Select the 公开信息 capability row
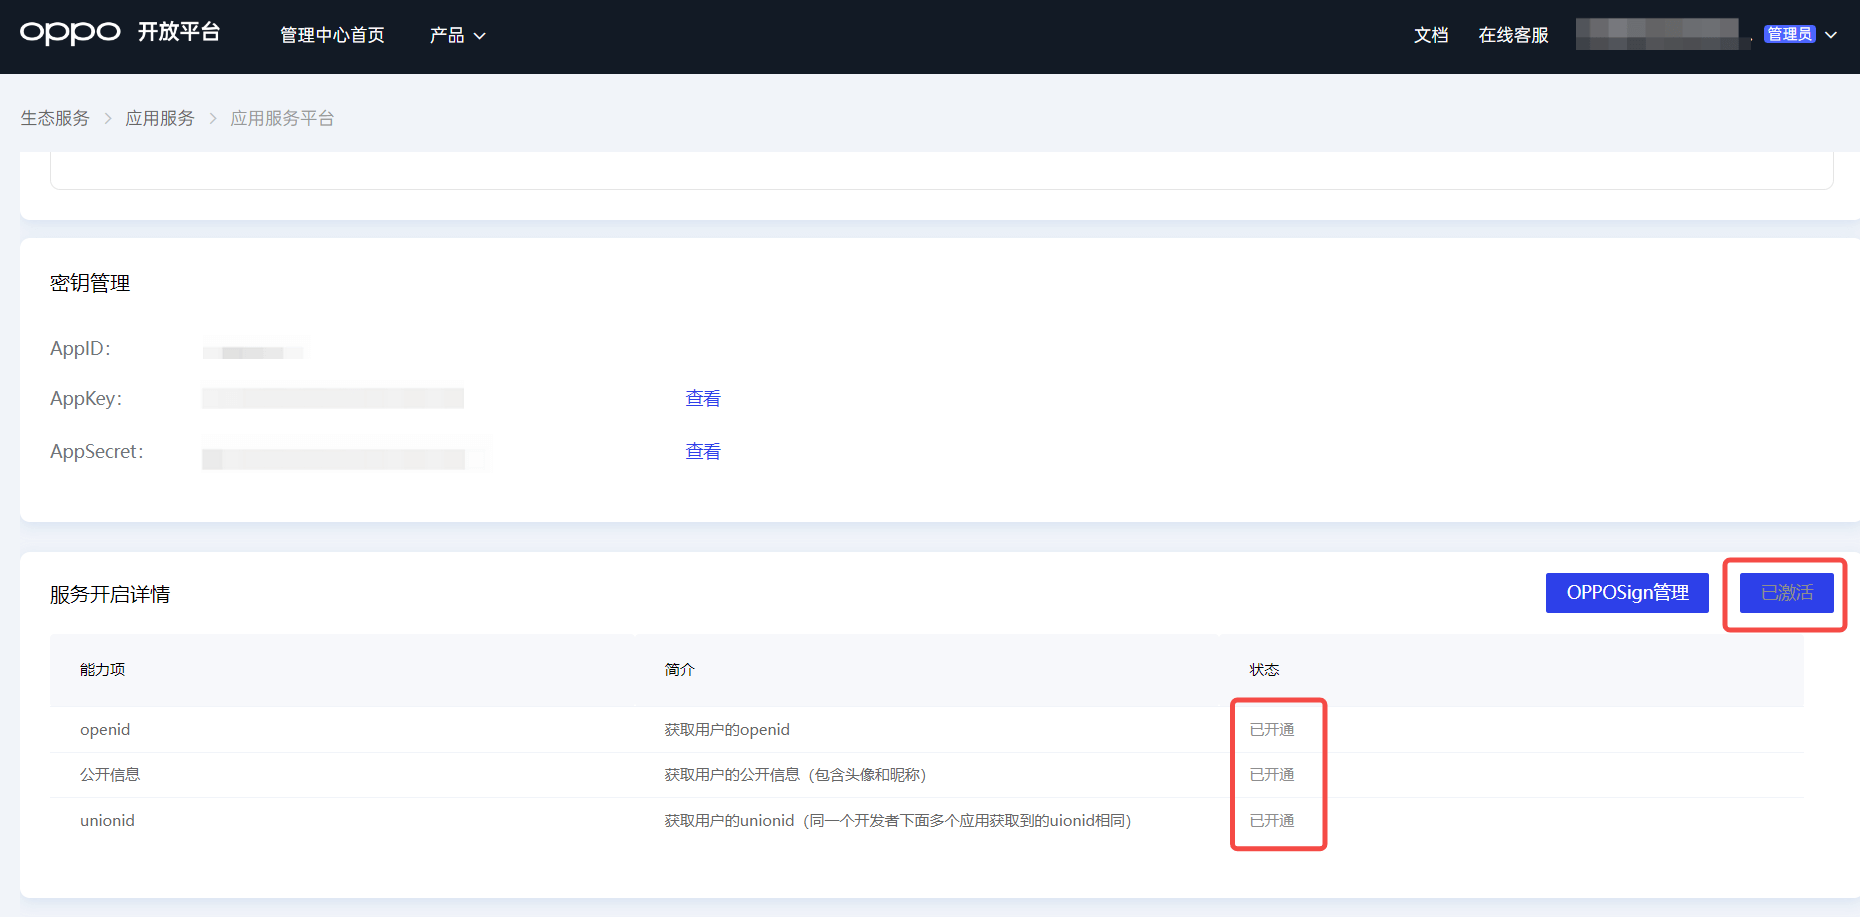The image size is (1860, 917). tap(110, 775)
